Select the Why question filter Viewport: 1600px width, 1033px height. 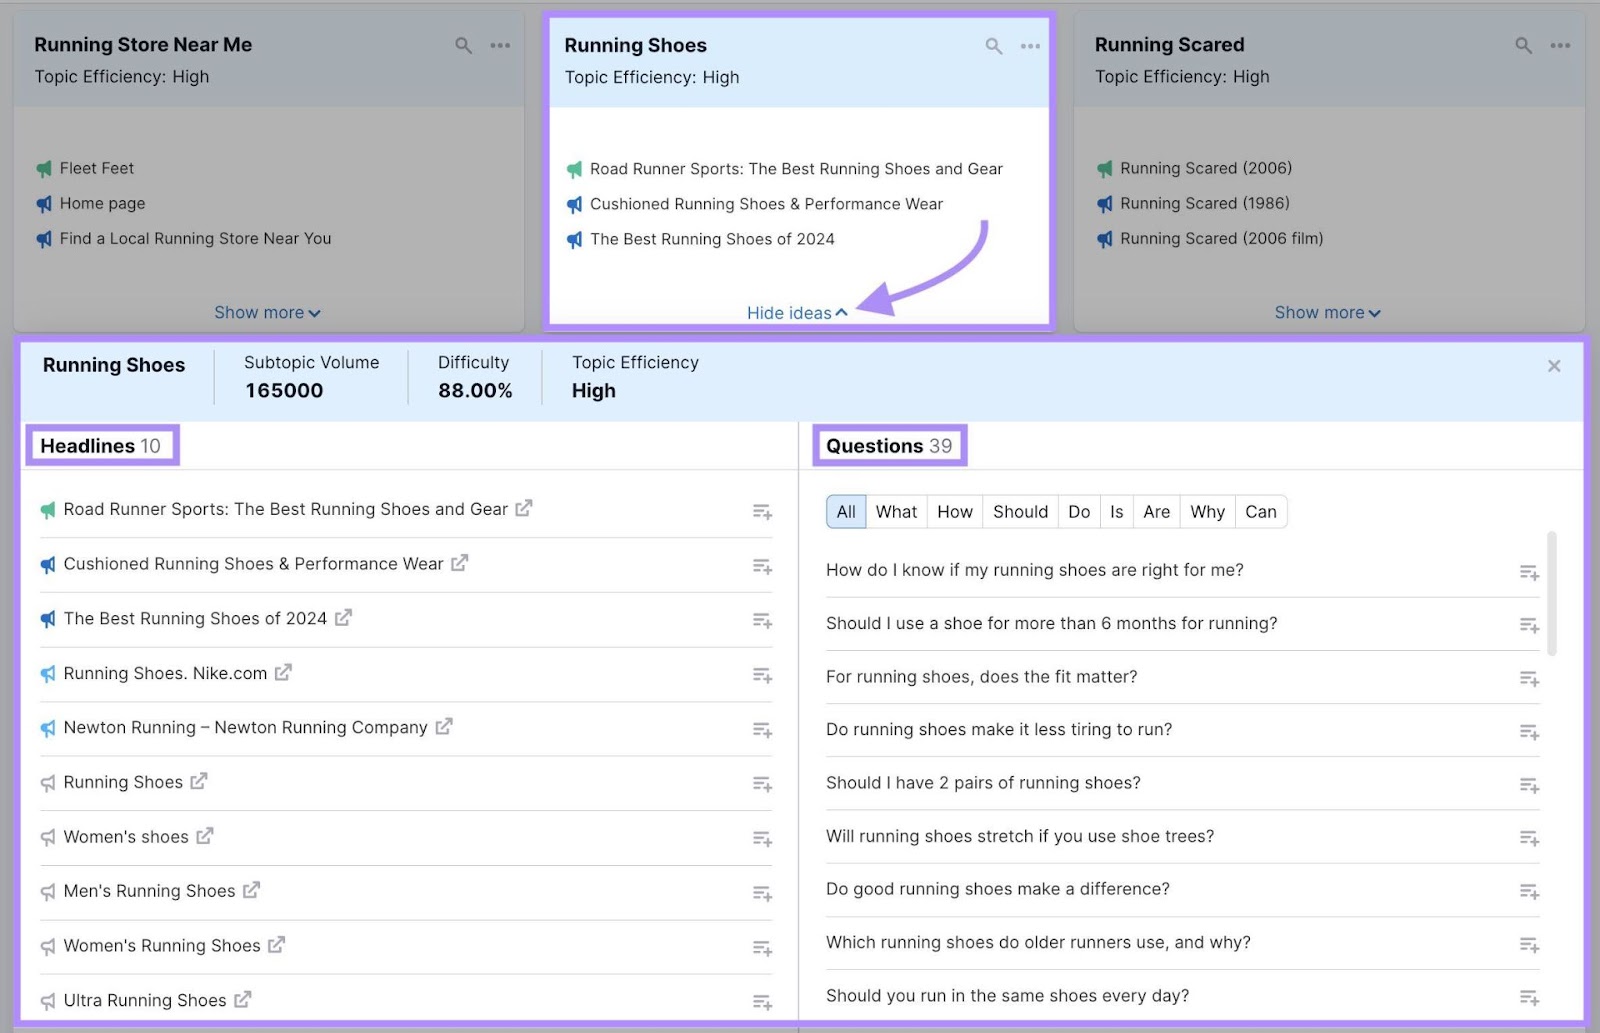pos(1206,511)
